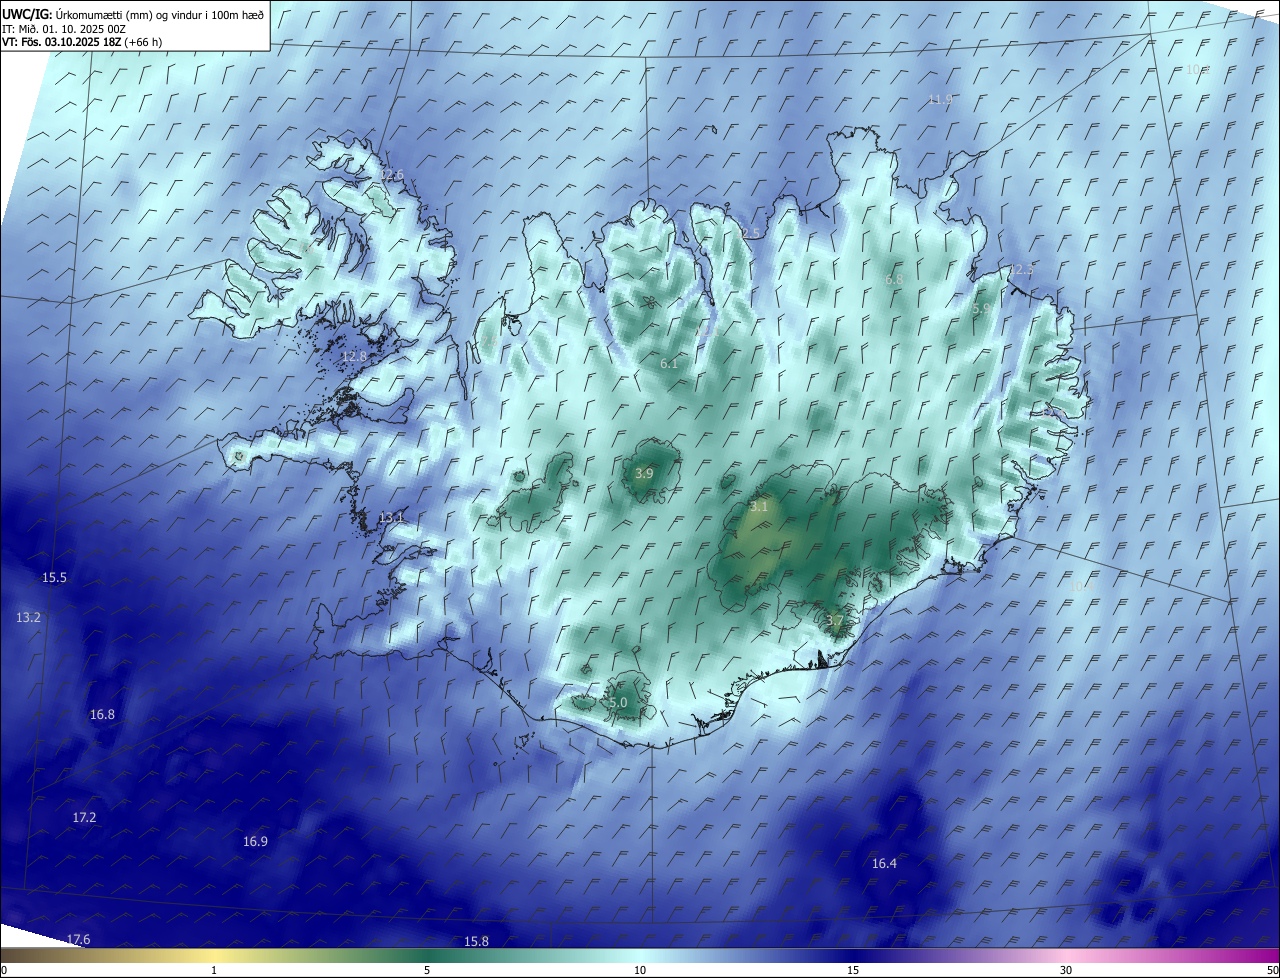This screenshot has height=978, width=1280.
Task: Click the colorbar tick label 30
Action: click(x=1066, y=970)
